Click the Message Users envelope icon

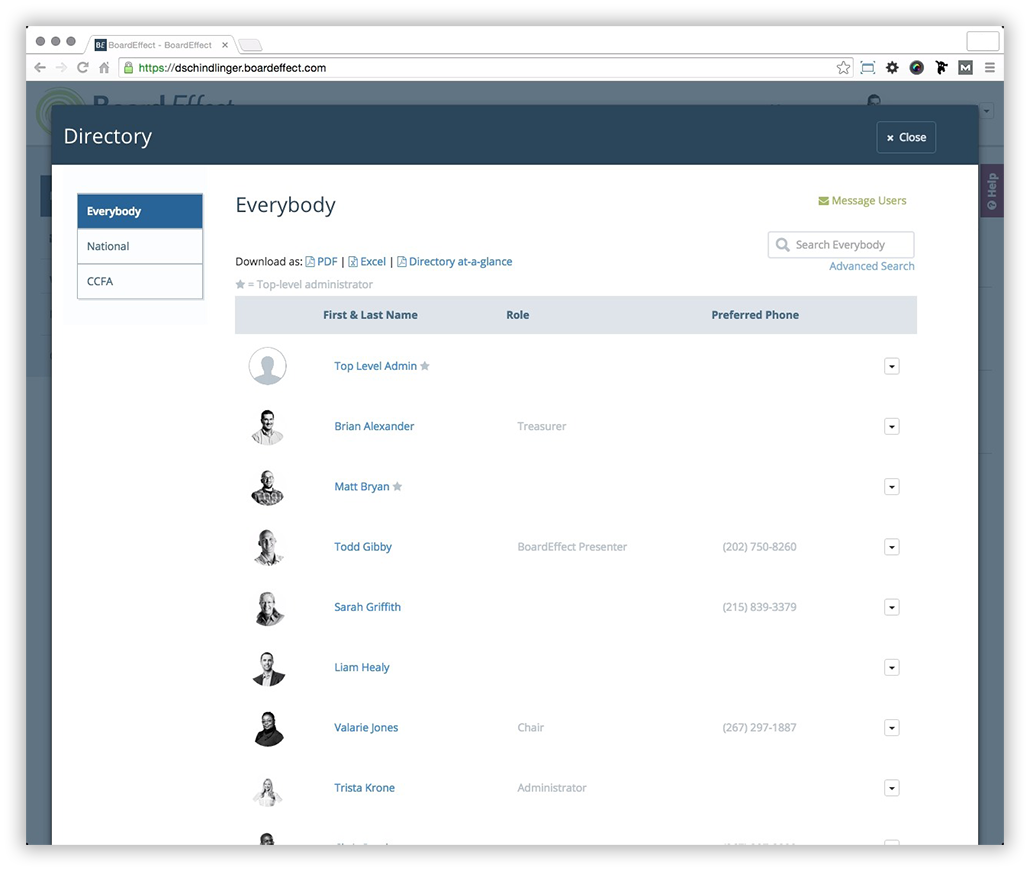pyautogui.click(x=823, y=201)
